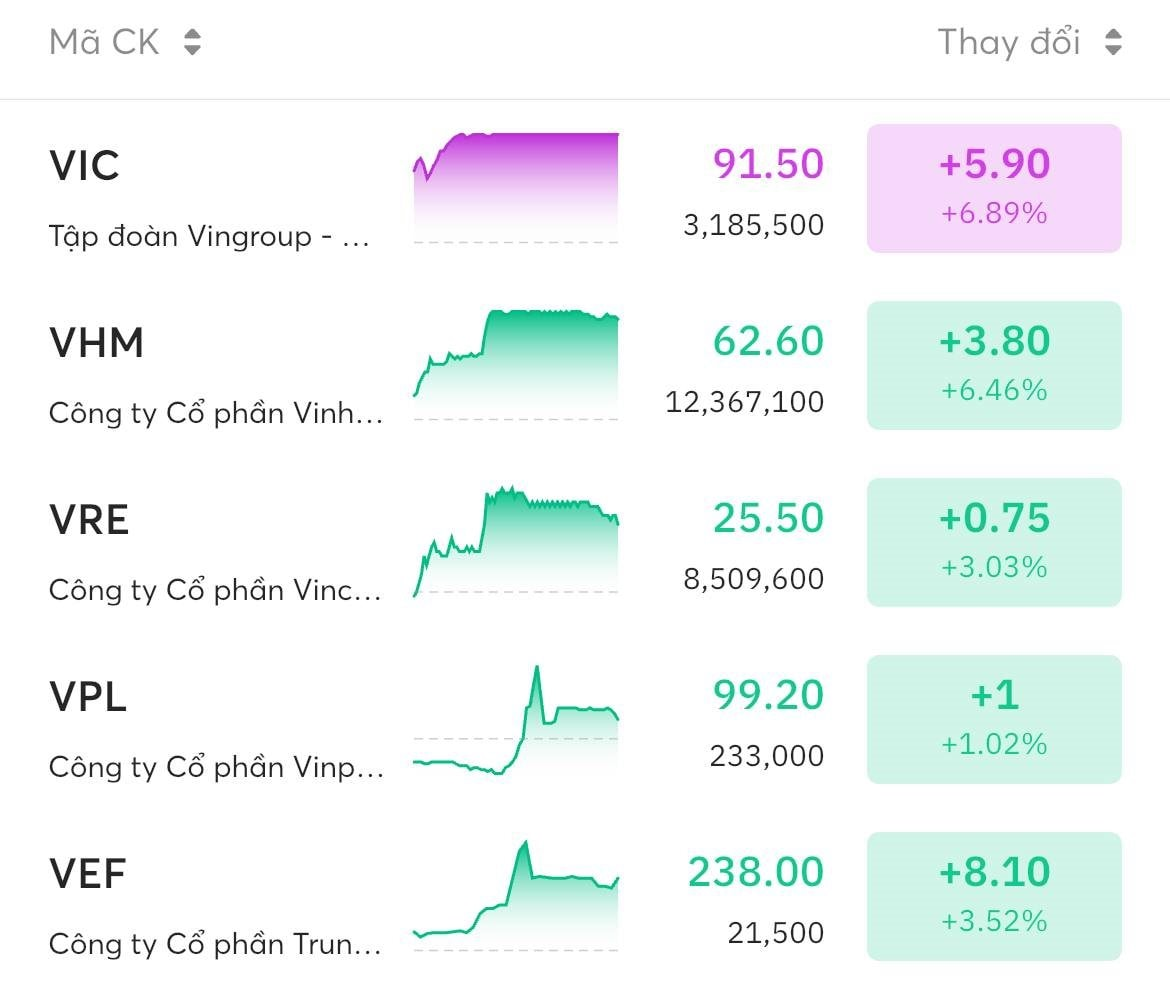Open VIC purple sparkline chart
Image resolution: width=1170 pixels, height=989 pixels.
tap(516, 188)
